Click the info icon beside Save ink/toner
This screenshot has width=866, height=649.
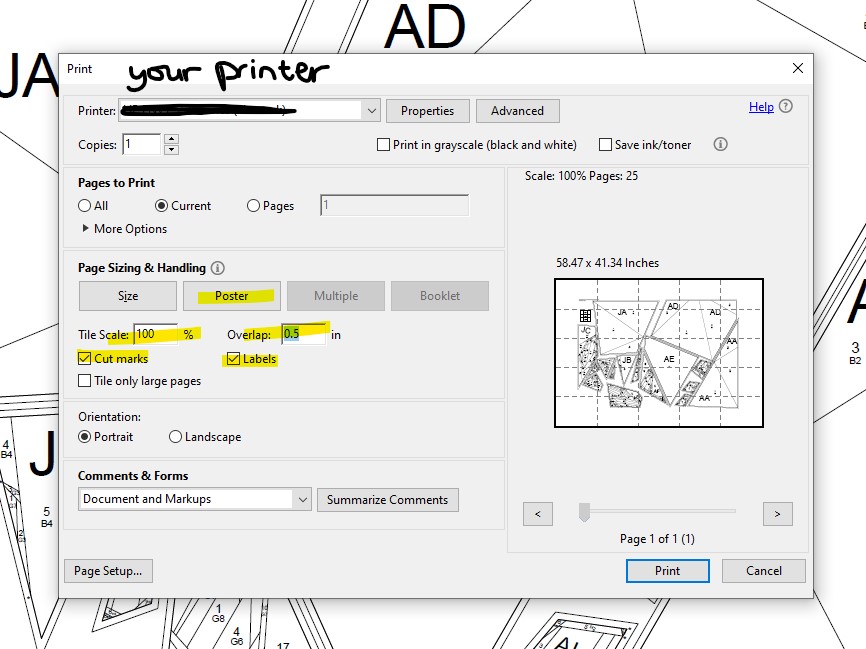coord(719,144)
